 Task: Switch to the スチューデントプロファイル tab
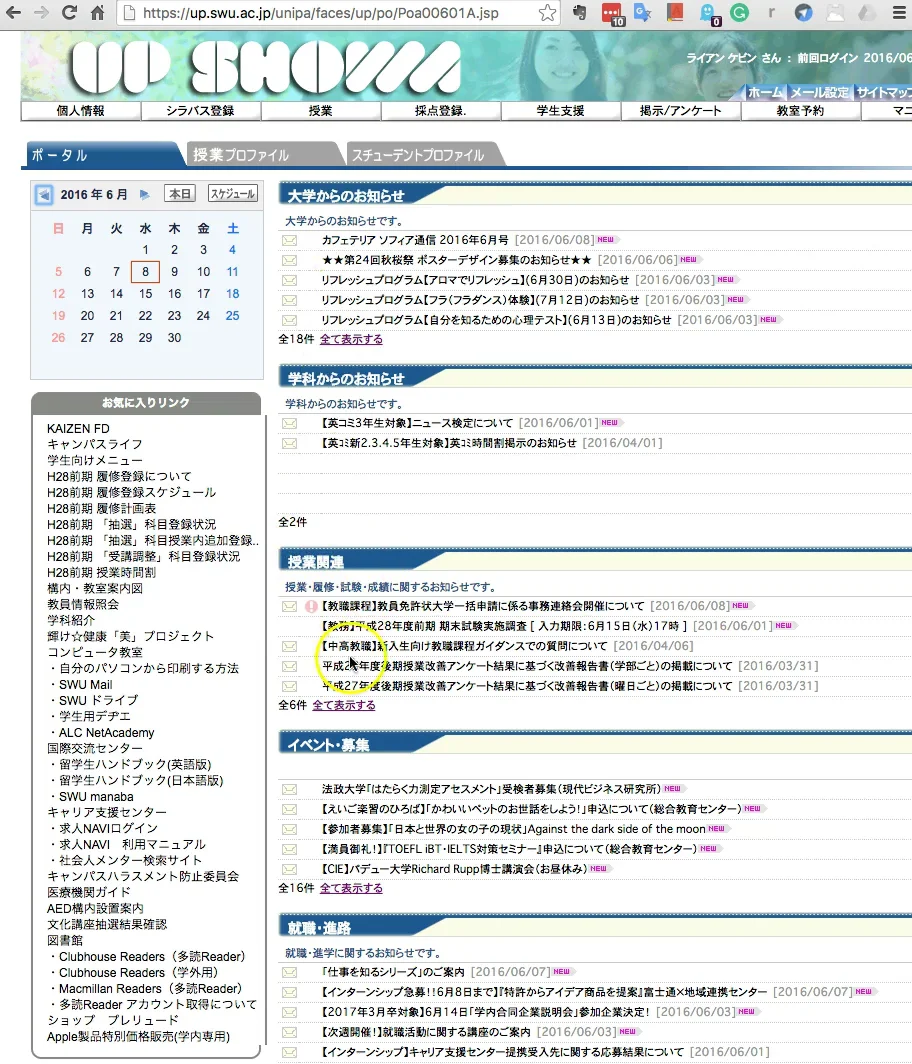425,155
